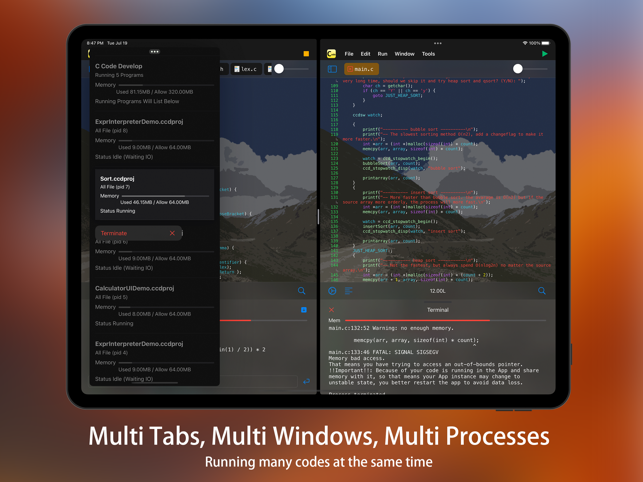Image resolution: width=643 pixels, height=482 pixels.
Task: Tap the right window's multitasking dots
Action: point(438,43)
